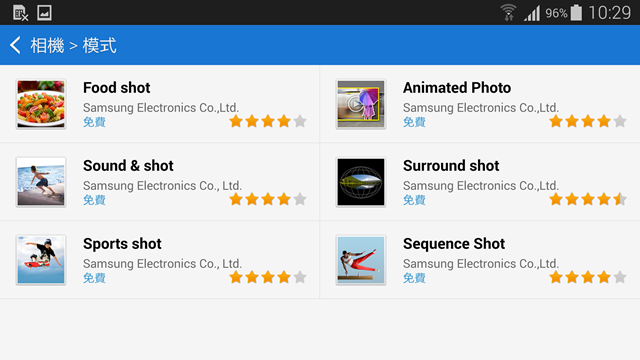640x360 pixels.
Task: Open the Surround shot title link
Action: click(x=451, y=166)
